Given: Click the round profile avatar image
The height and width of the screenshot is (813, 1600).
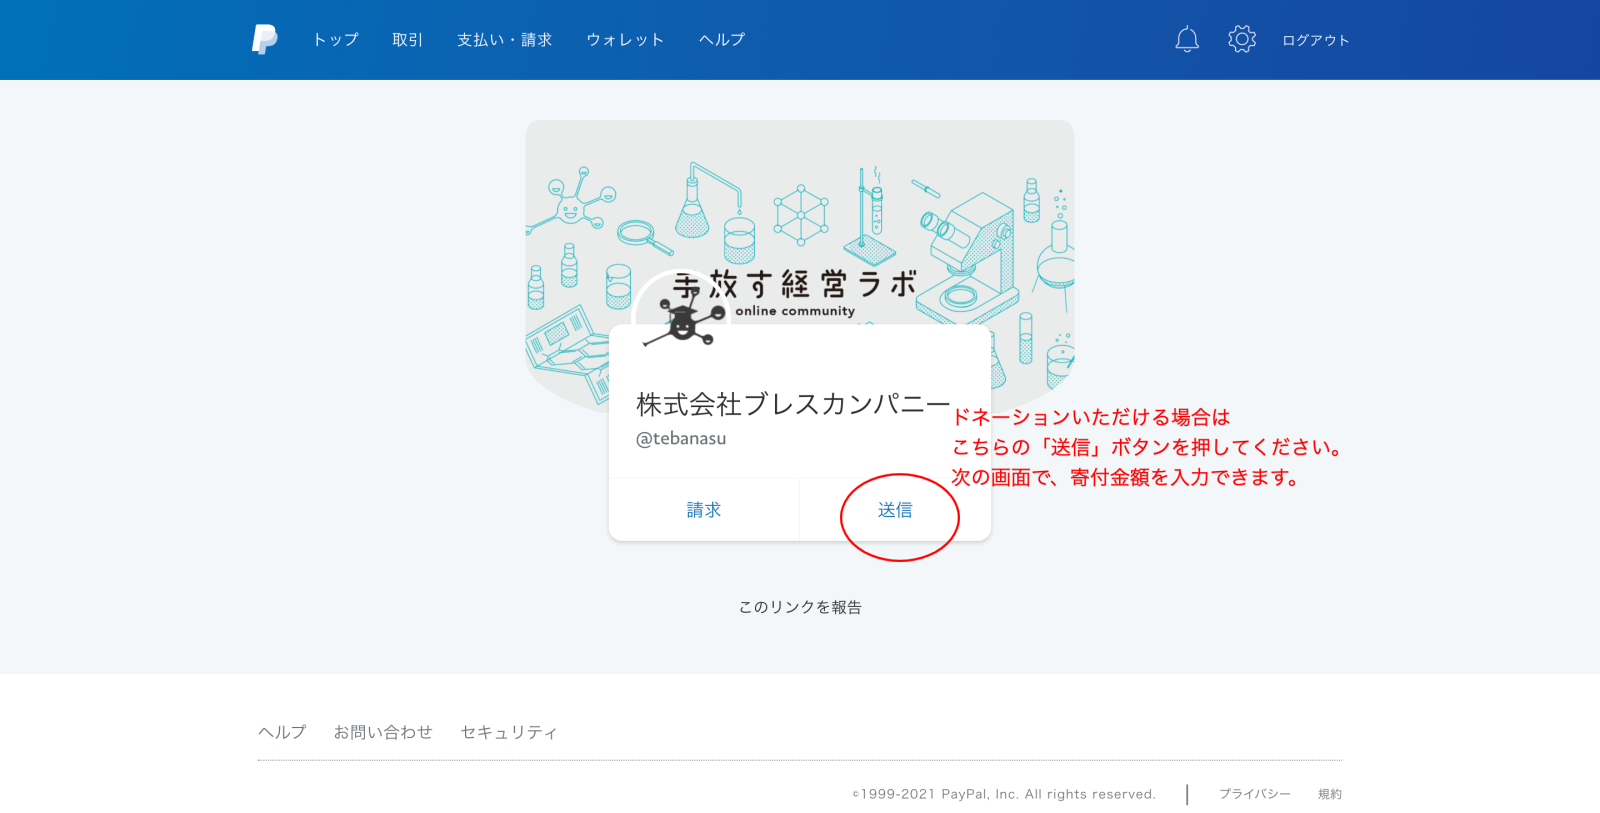Looking at the screenshot, I should coord(683,318).
